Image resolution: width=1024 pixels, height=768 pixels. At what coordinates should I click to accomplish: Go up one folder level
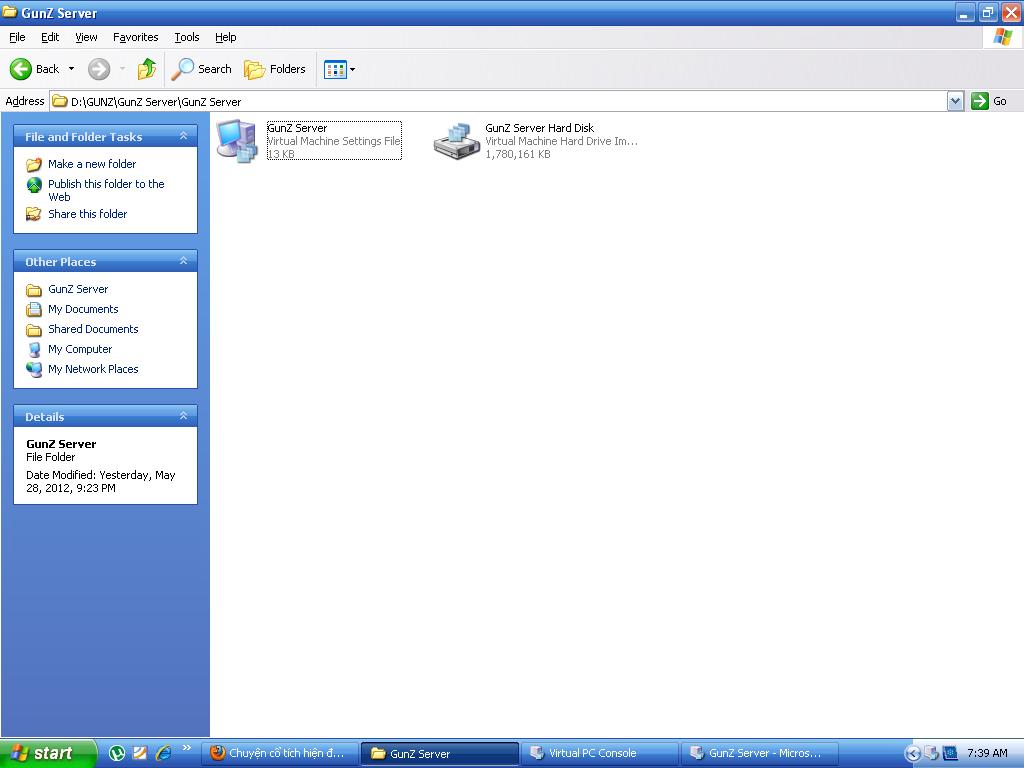point(147,69)
